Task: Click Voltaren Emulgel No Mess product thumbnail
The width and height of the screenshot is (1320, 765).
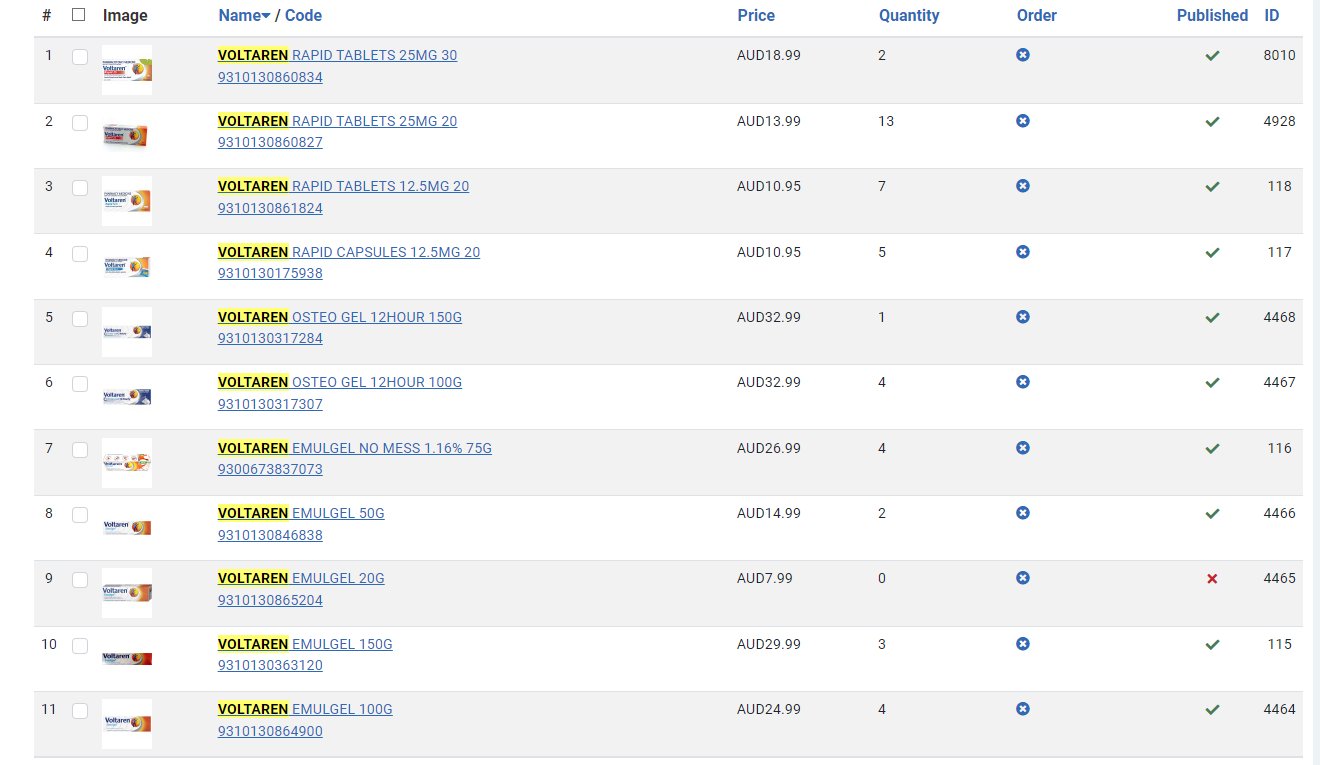Action: 127,463
